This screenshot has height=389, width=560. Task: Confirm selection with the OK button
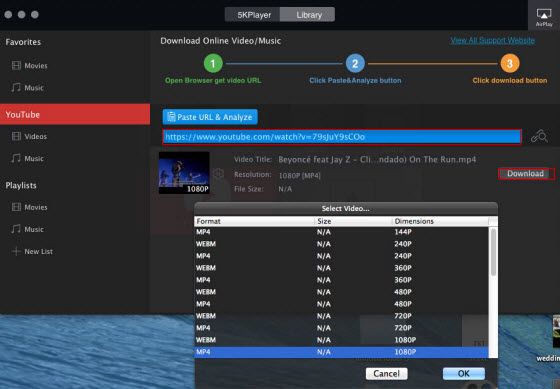(x=464, y=374)
